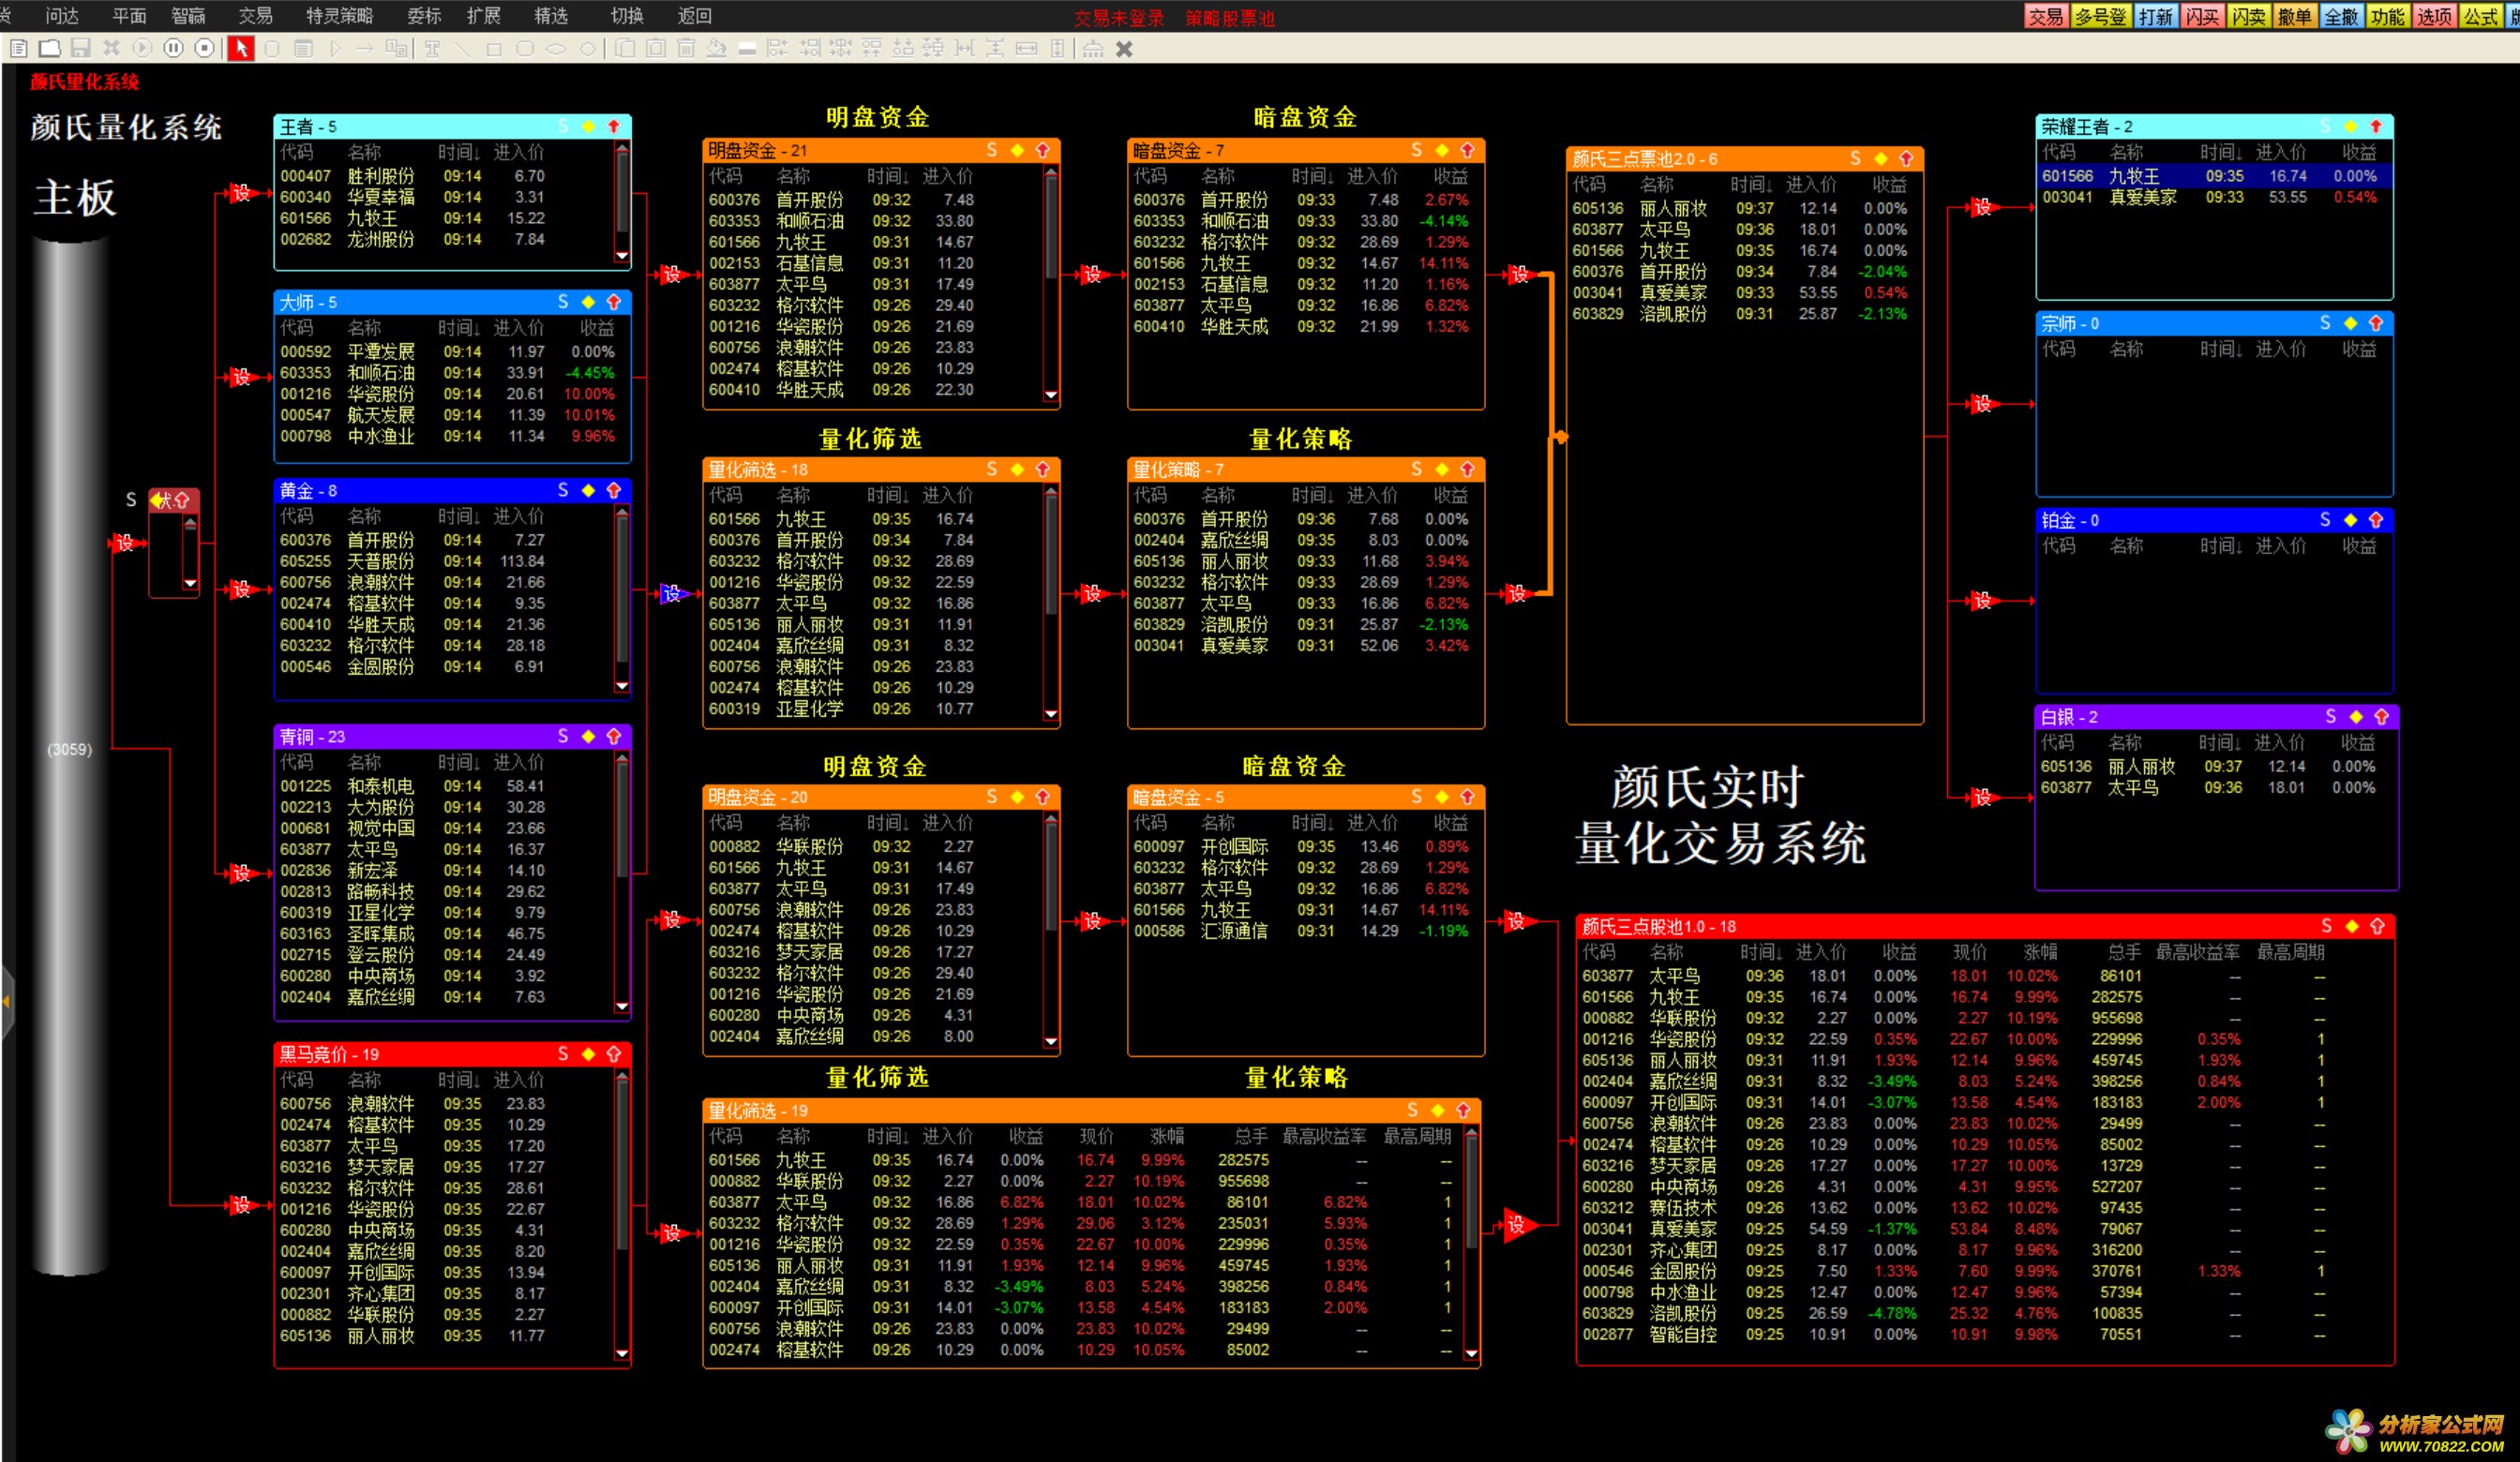This screenshot has height=1462, width=2520.
Task: Toggle yellow diamond on 黑马竞价 panel
Action: [588, 1054]
